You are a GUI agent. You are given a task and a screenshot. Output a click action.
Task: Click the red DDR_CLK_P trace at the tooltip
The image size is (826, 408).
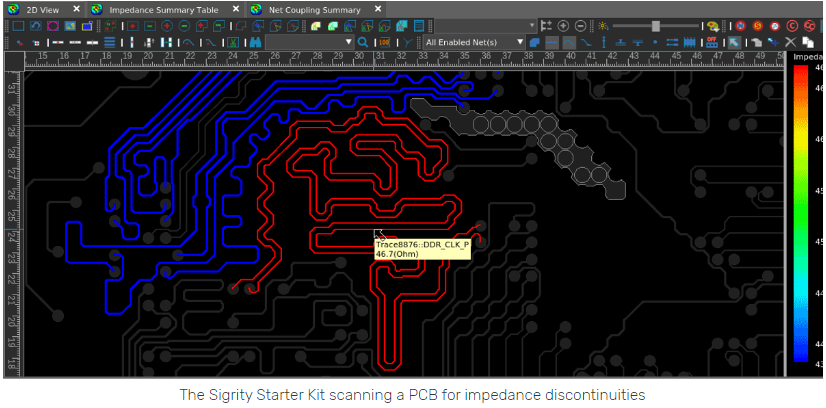[x=372, y=231]
